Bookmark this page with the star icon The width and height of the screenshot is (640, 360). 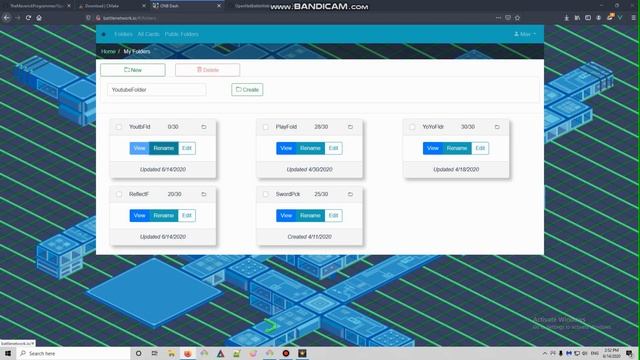tap(518, 18)
